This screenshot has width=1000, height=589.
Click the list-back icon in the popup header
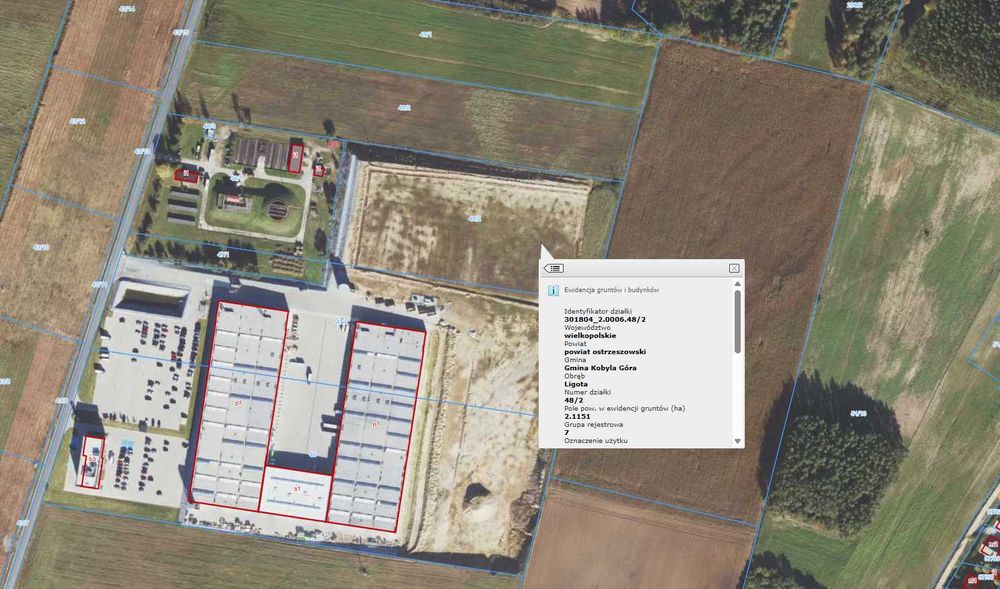554,268
